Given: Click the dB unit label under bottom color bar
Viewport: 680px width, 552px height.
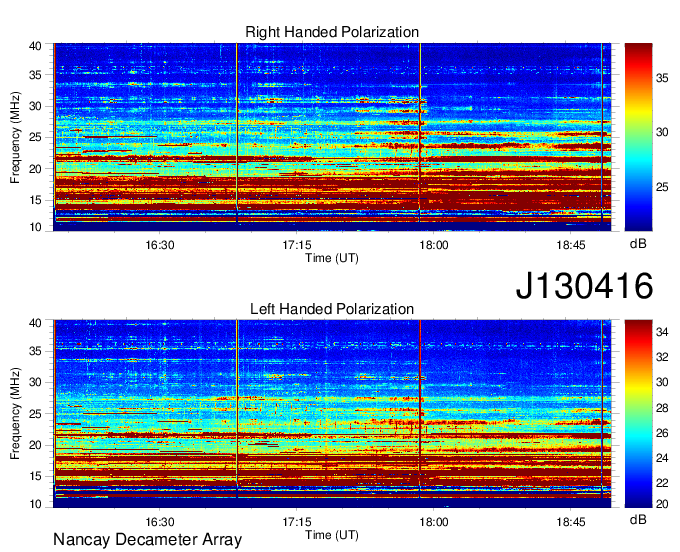Looking at the screenshot, I should pos(638,519).
